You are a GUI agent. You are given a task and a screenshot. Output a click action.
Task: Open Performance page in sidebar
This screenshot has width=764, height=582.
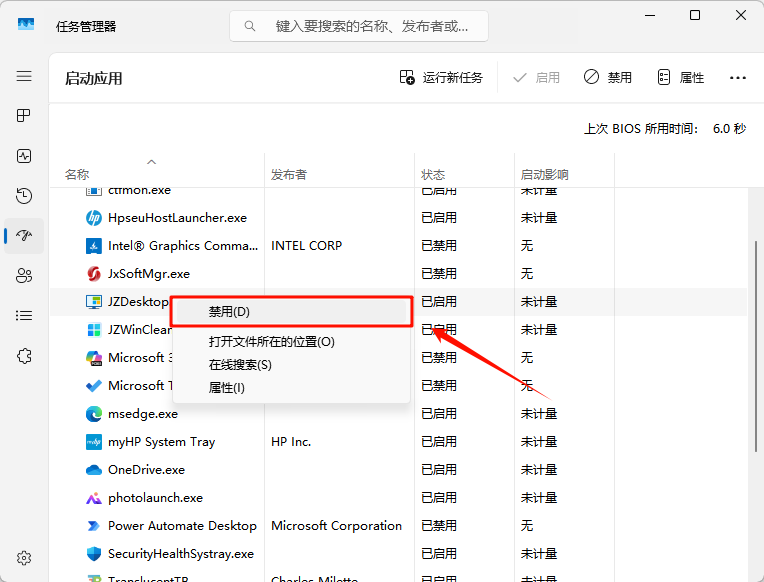click(x=24, y=156)
